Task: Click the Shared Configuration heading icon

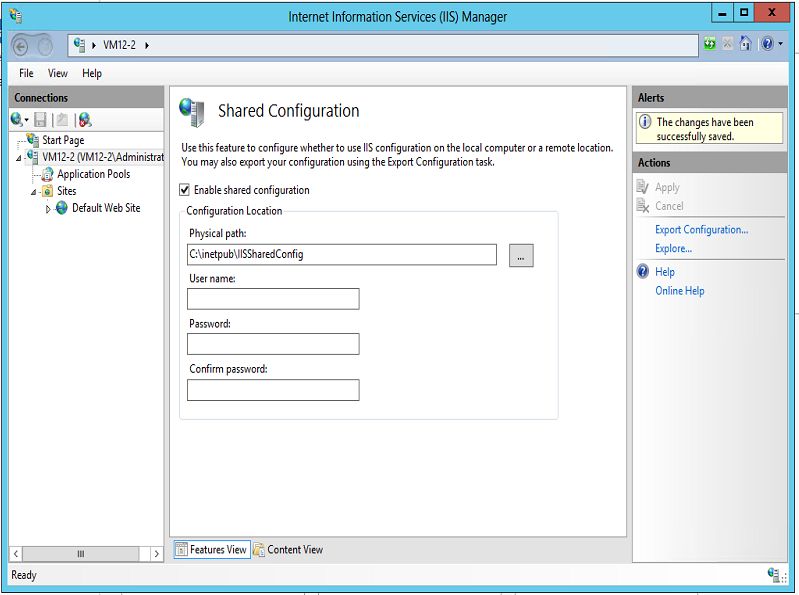Action: point(192,112)
